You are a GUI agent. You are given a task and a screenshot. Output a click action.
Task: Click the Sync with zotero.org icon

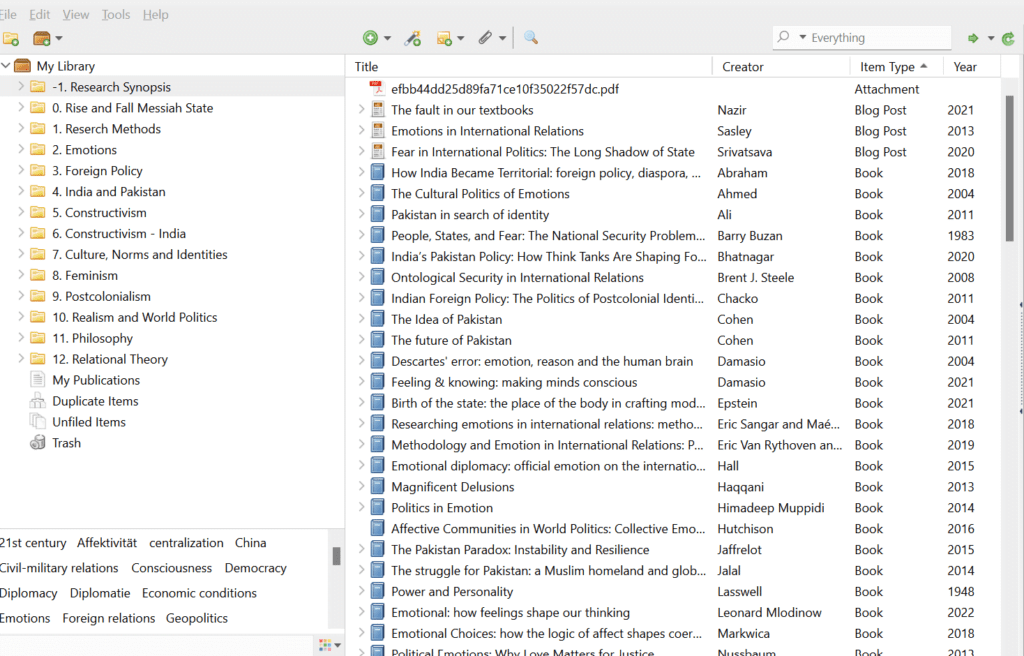[x=1008, y=39]
